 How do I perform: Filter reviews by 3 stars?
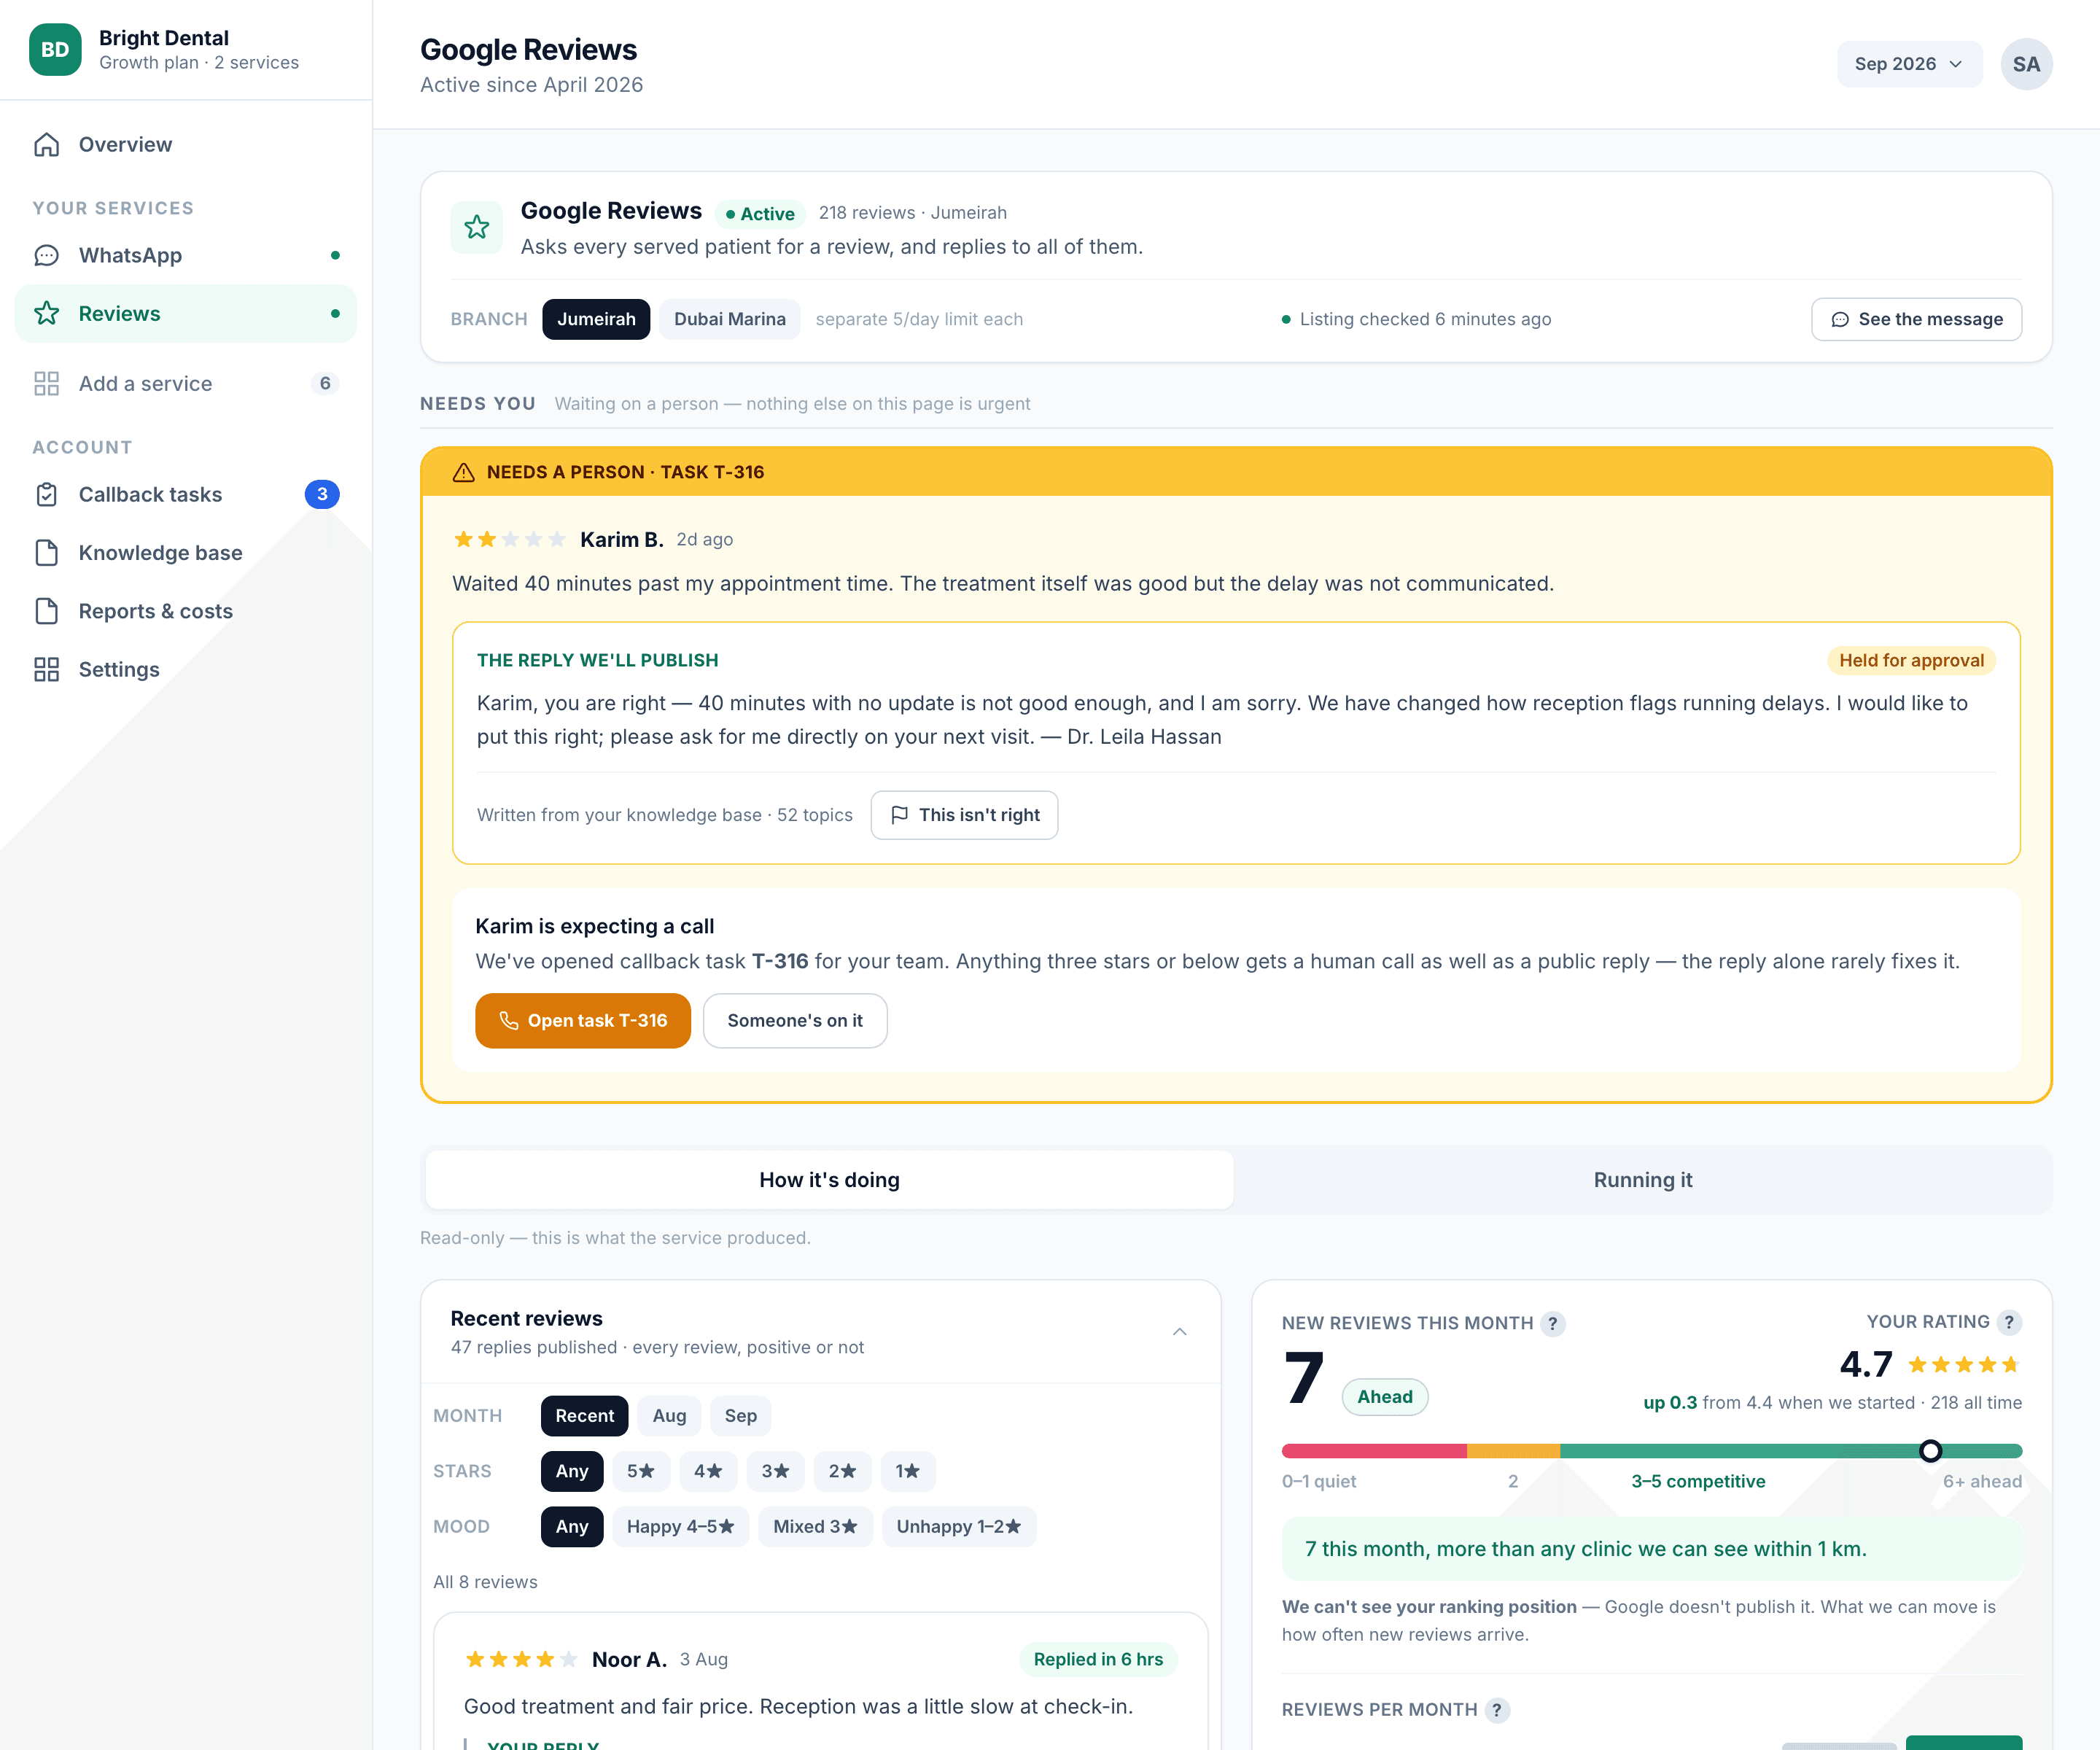click(775, 1472)
